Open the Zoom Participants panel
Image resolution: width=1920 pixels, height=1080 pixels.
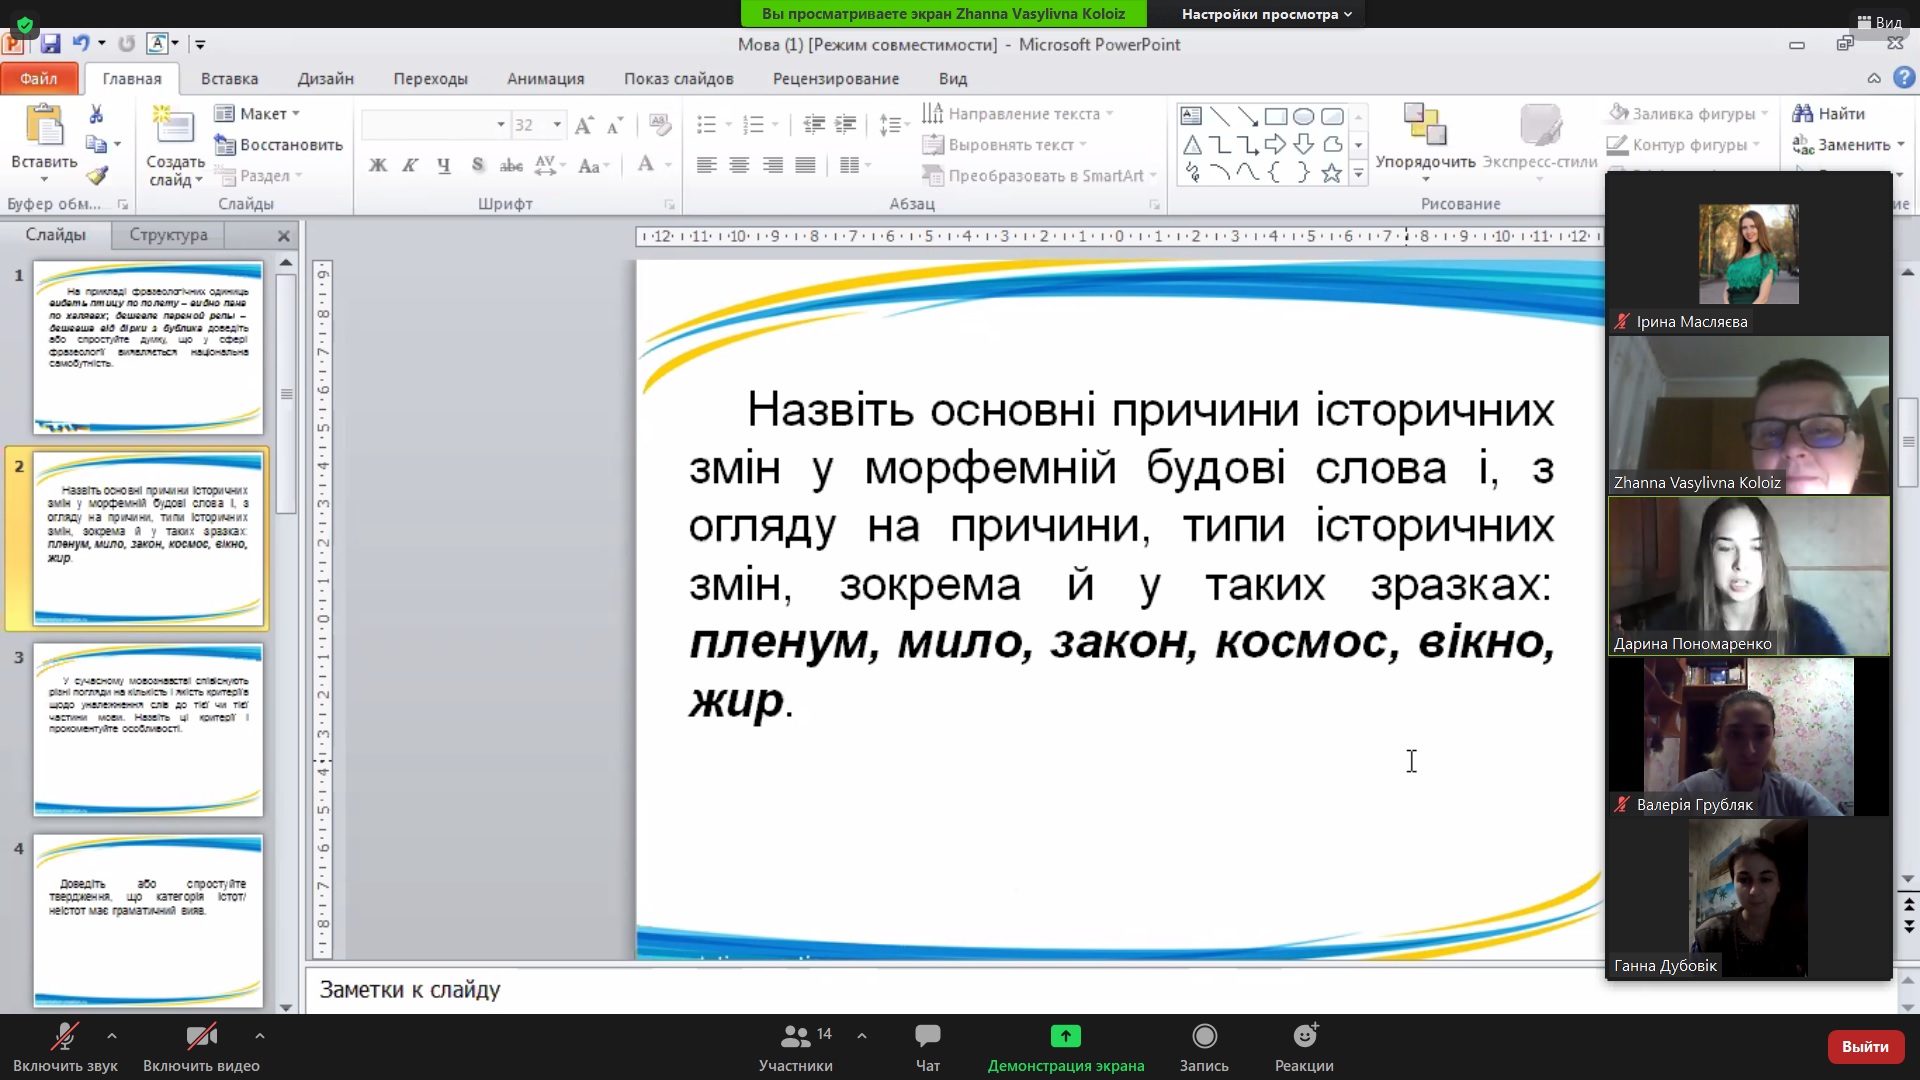click(796, 1036)
